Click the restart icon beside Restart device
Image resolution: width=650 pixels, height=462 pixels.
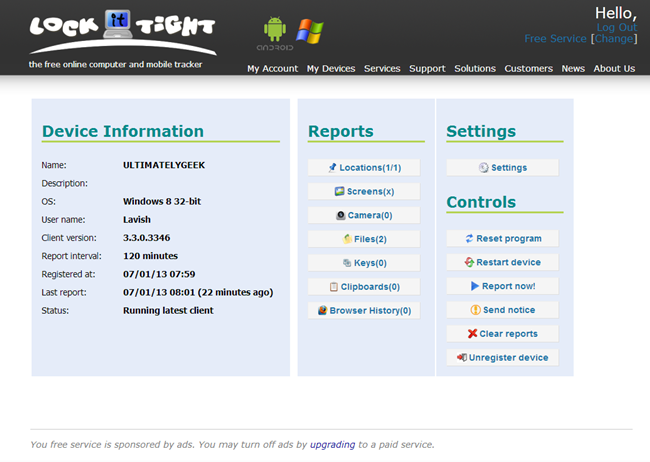point(469,262)
